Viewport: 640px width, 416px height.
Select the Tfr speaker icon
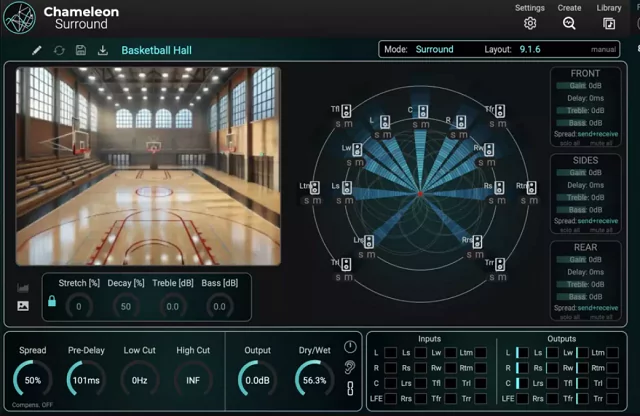coord(500,111)
